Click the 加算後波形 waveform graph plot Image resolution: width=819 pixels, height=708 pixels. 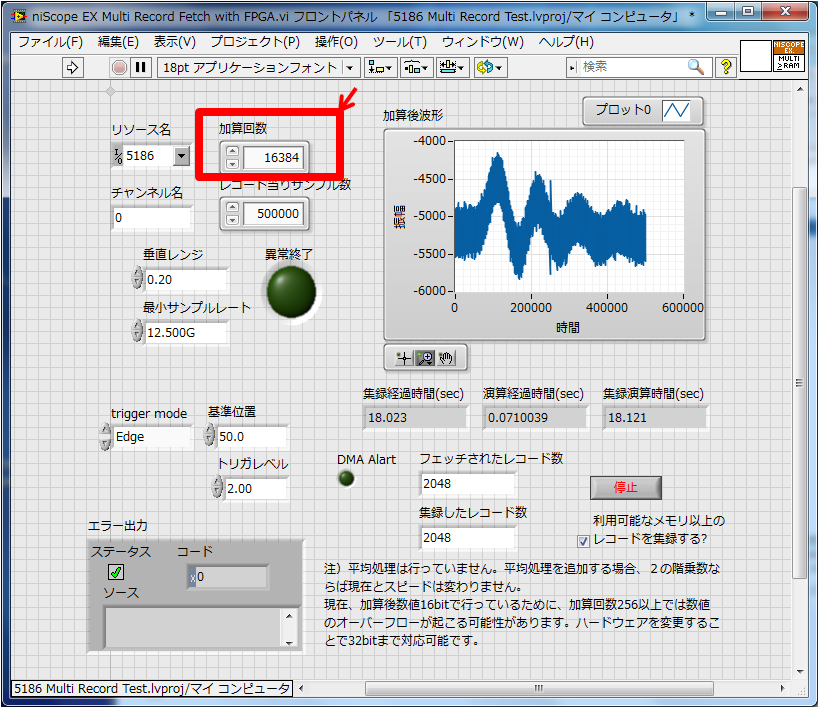point(569,216)
